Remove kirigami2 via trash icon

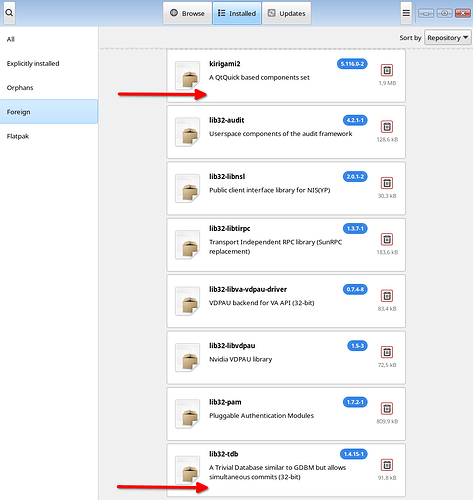point(387,70)
